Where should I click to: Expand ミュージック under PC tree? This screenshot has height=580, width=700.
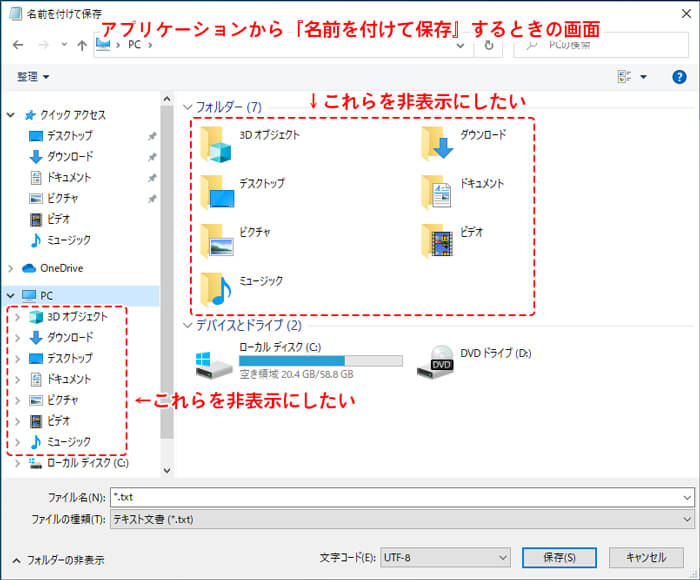tap(18, 442)
